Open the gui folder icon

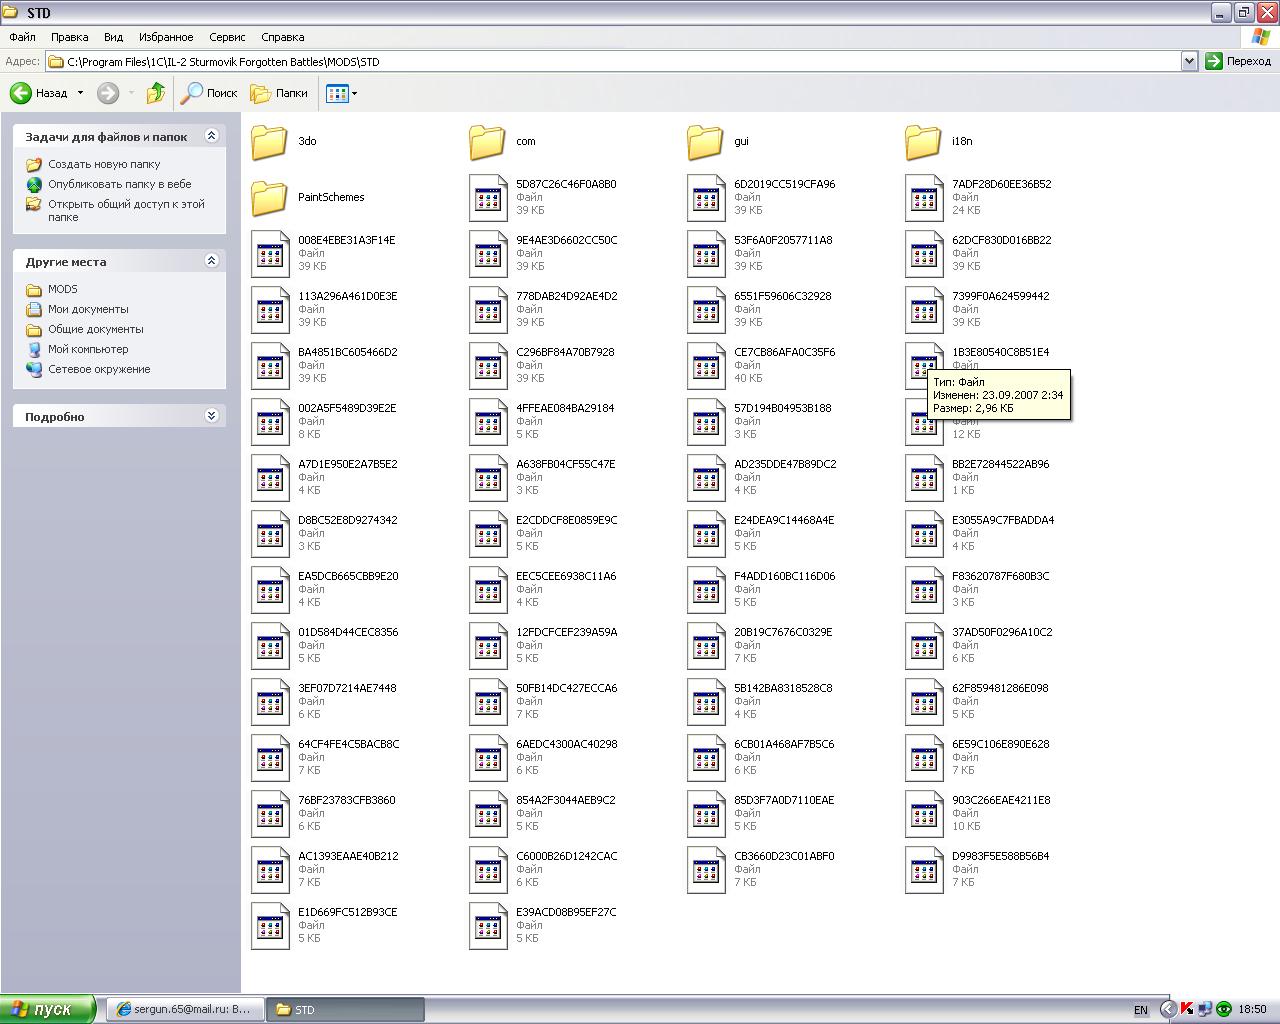point(706,142)
